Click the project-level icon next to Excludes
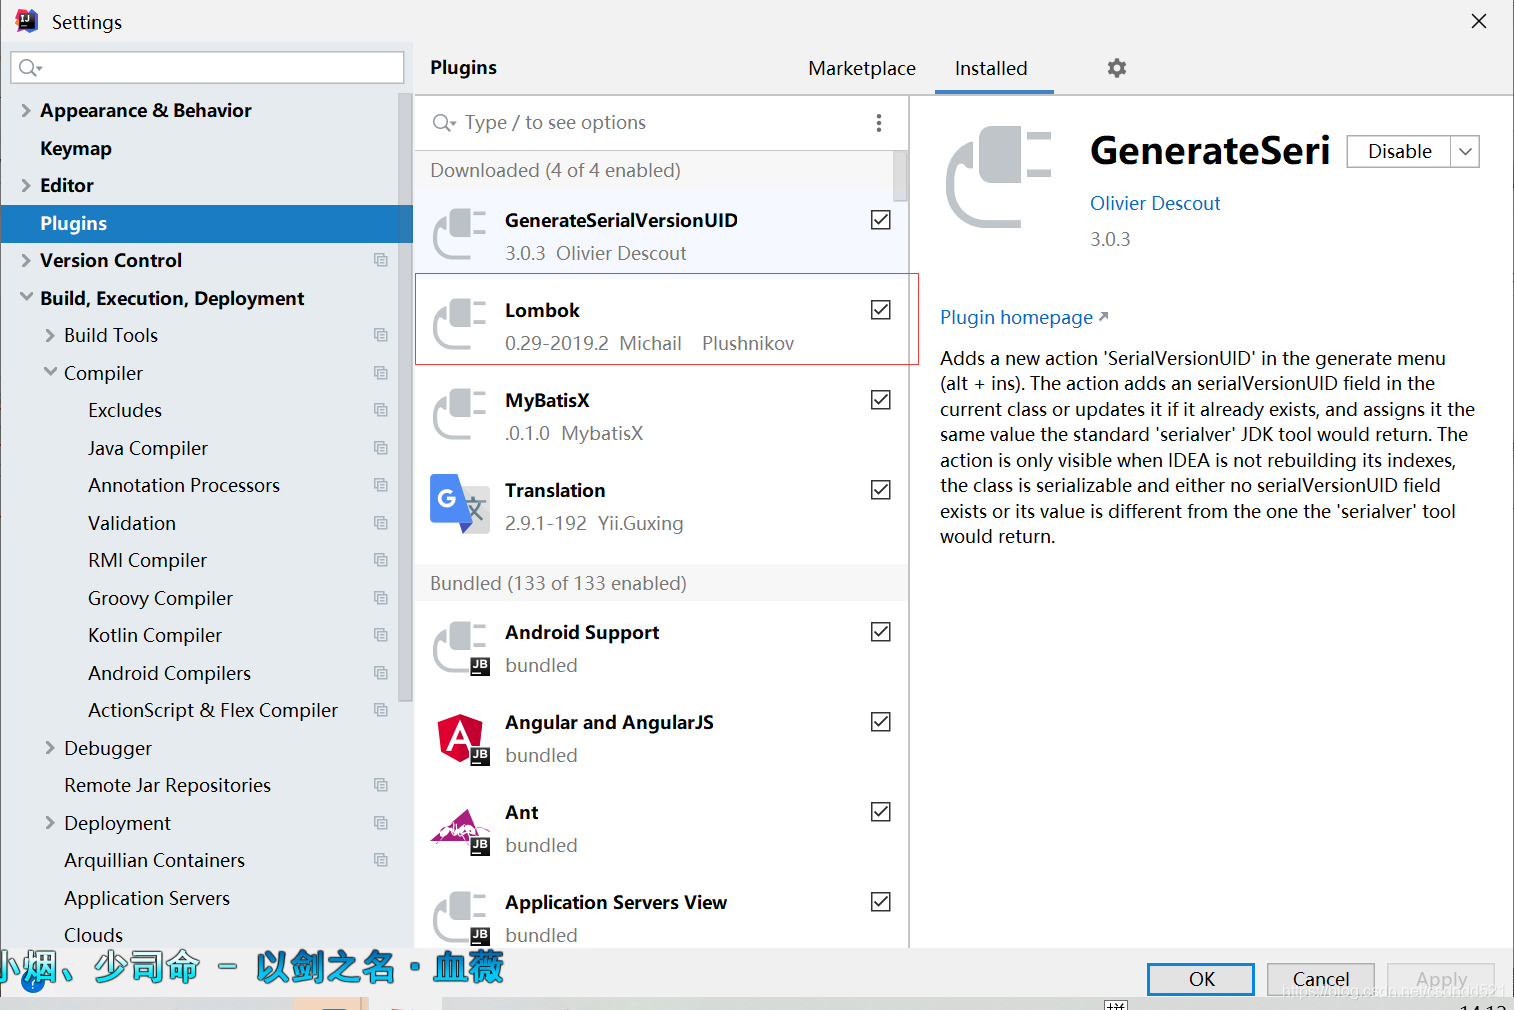The image size is (1514, 1010). pos(381,410)
